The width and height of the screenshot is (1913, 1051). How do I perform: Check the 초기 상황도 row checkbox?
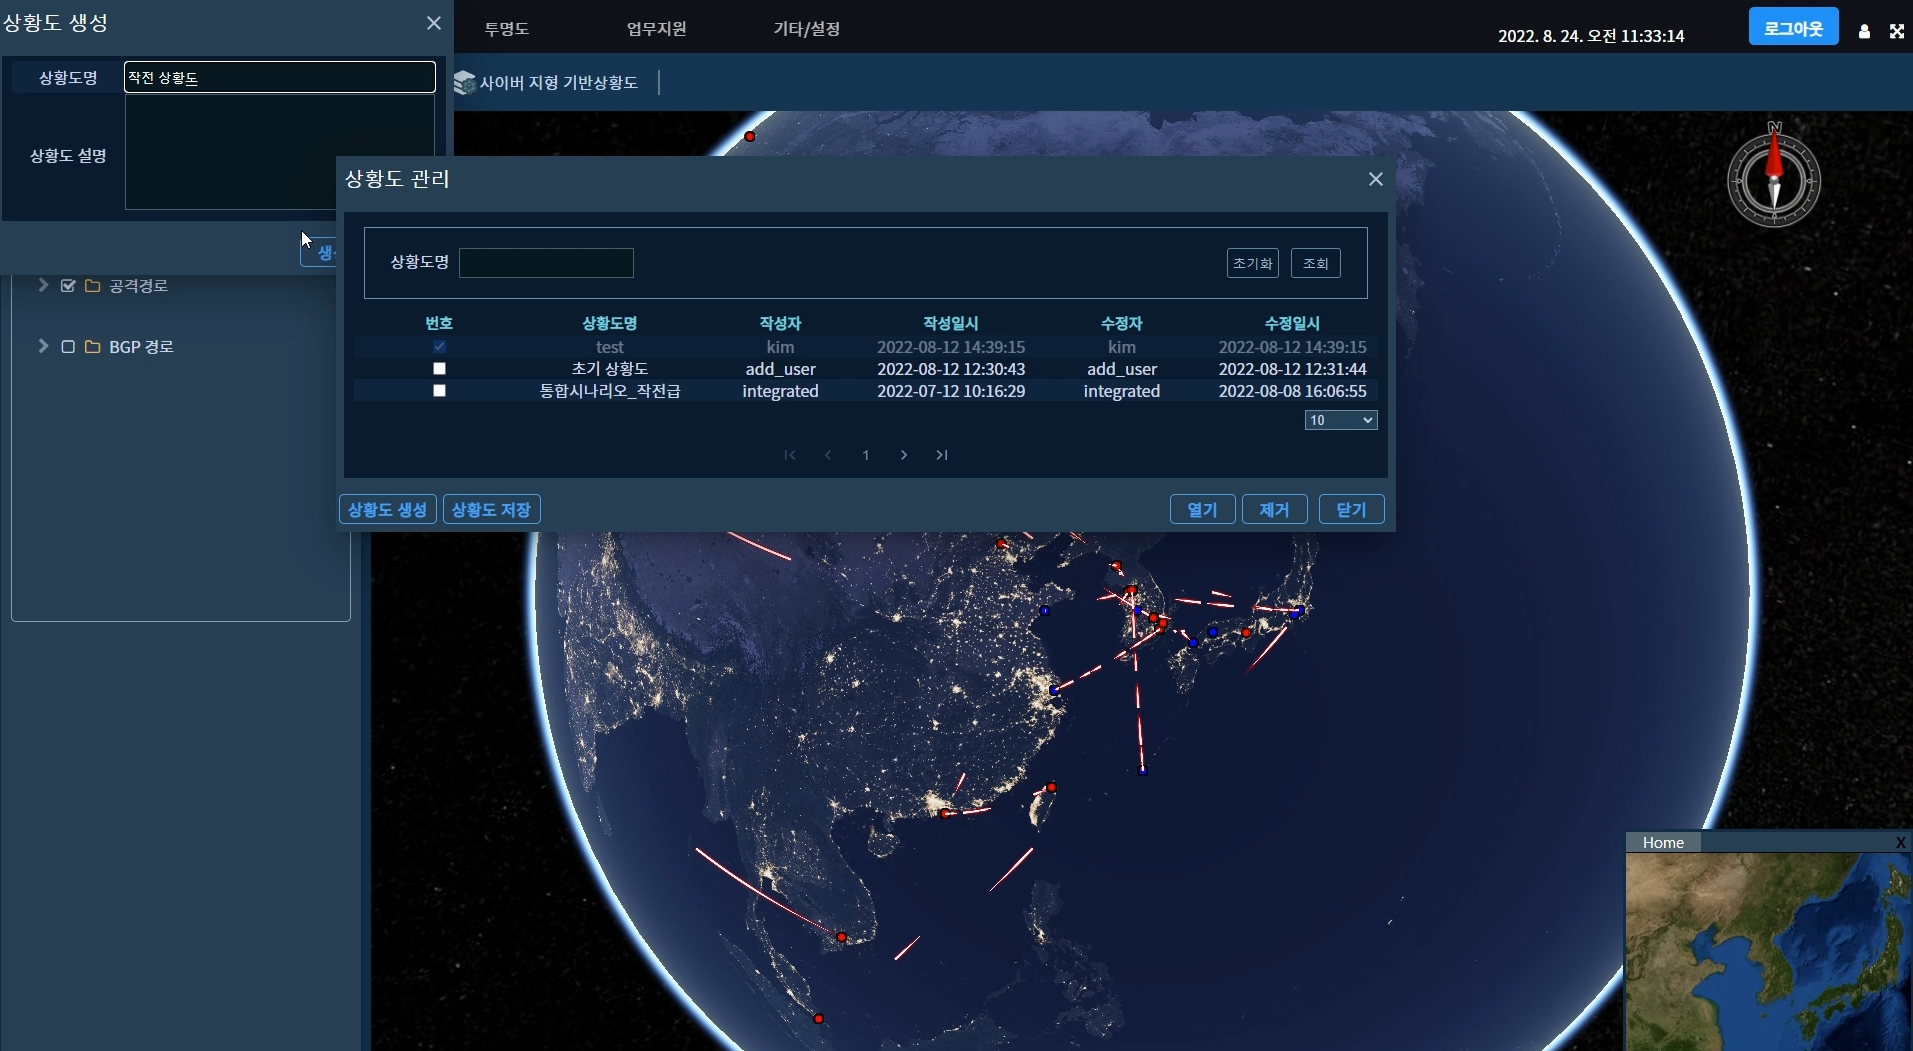tap(439, 369)
